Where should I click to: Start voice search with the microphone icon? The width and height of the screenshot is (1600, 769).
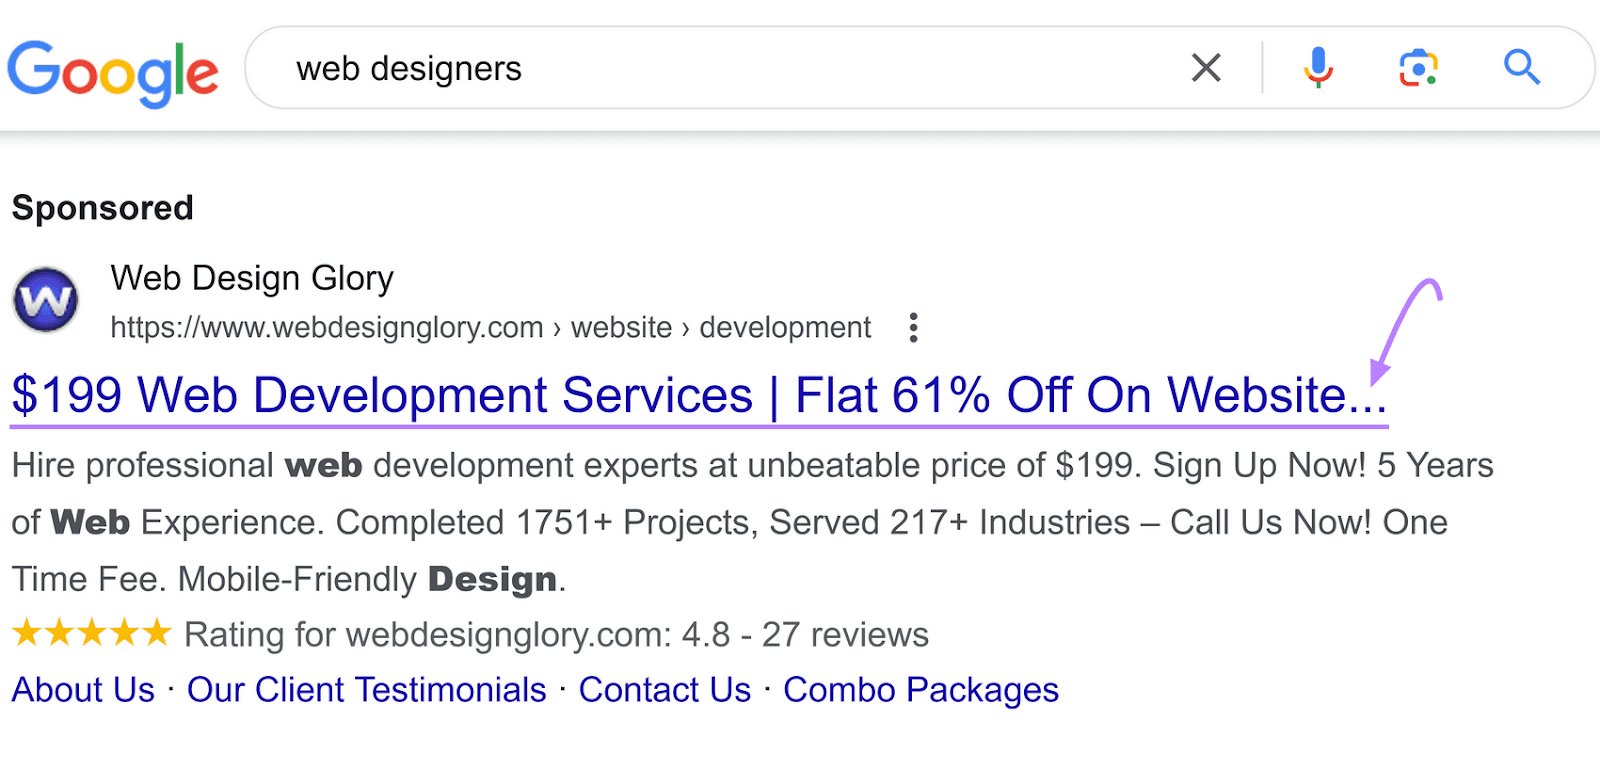click(x=1318, y=68)
